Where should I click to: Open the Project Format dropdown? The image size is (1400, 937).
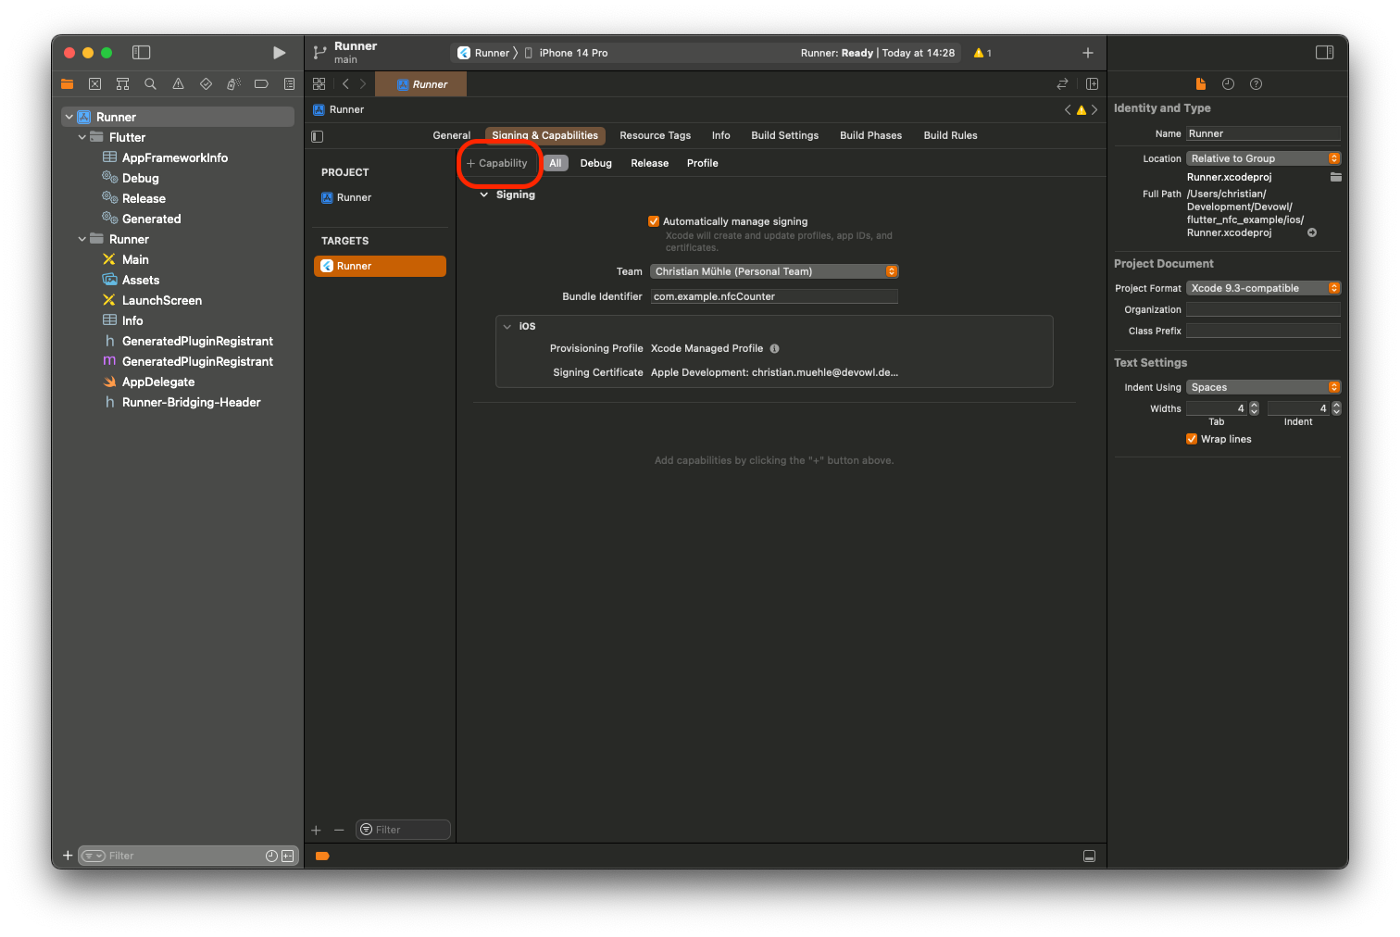(1263, 288)
